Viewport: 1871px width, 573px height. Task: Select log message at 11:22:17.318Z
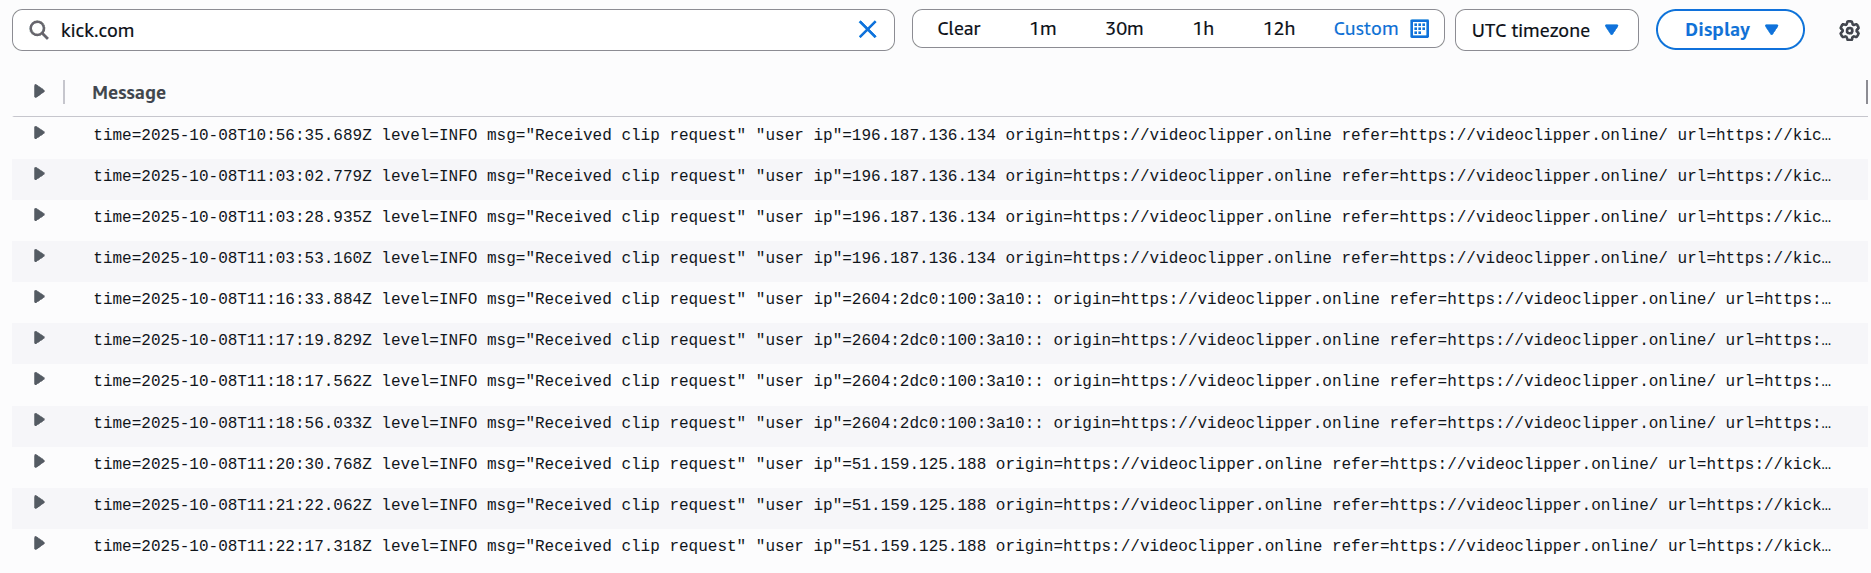pos(962,546)
